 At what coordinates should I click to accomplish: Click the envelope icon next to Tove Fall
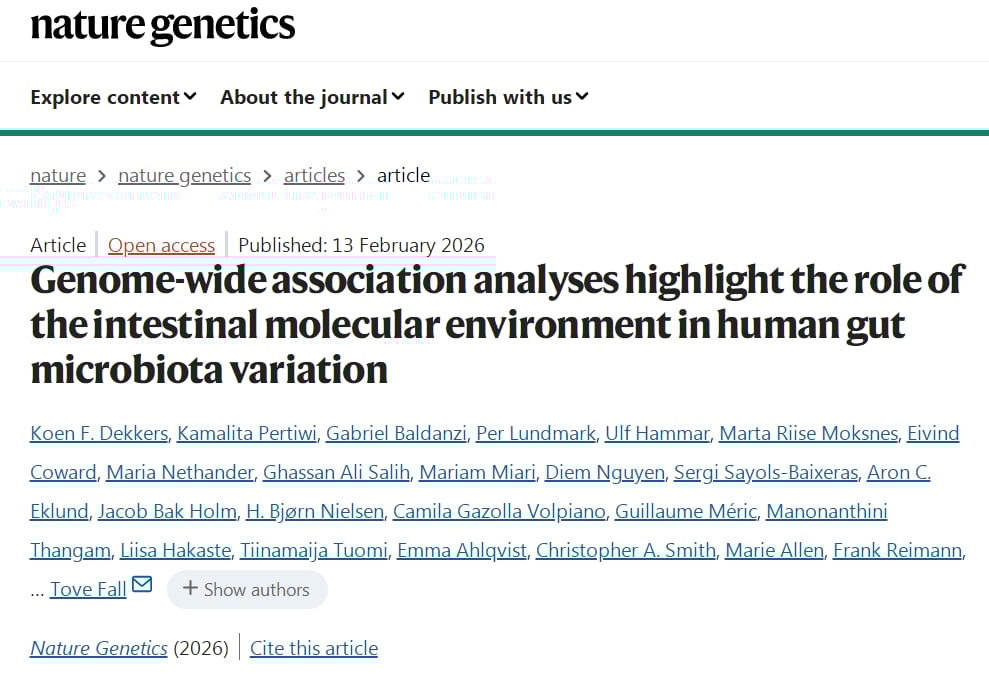coord(142,584)
